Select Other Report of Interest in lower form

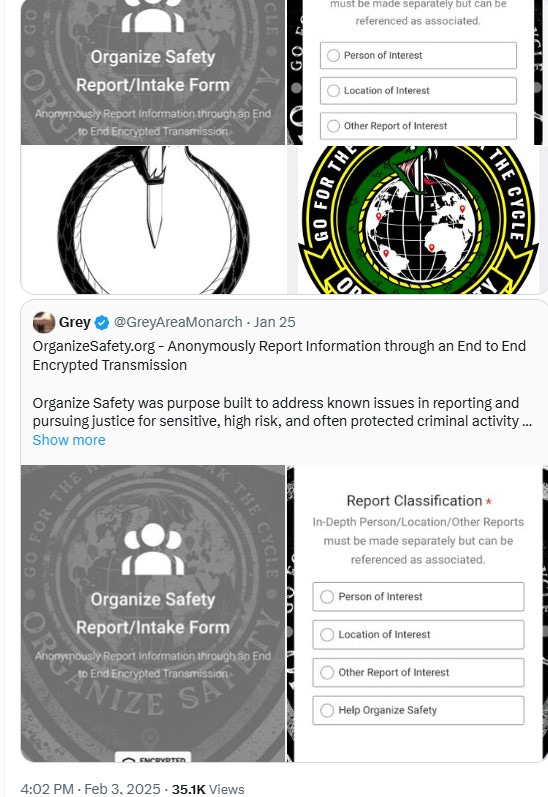[x=418, y=672]
